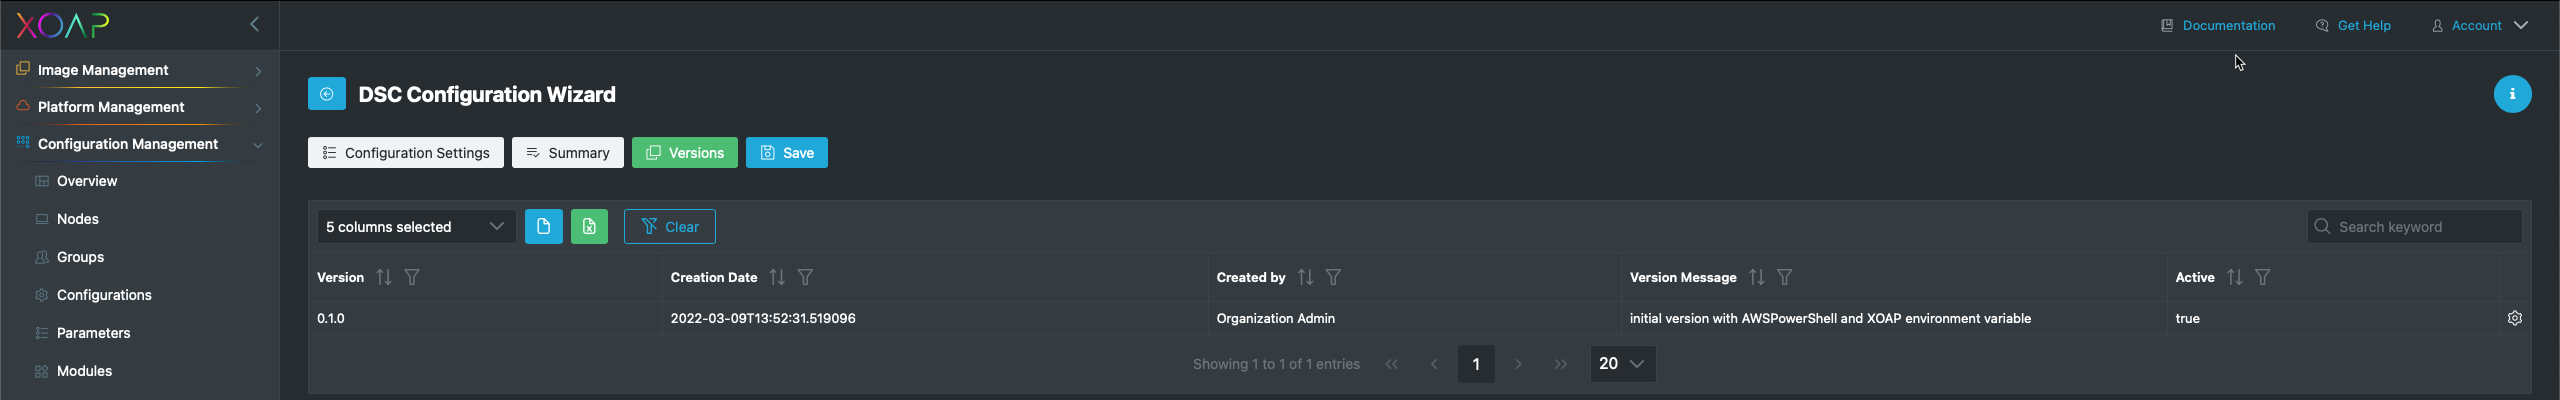Collapse the sidebar with the chevron

pos(254,24)
